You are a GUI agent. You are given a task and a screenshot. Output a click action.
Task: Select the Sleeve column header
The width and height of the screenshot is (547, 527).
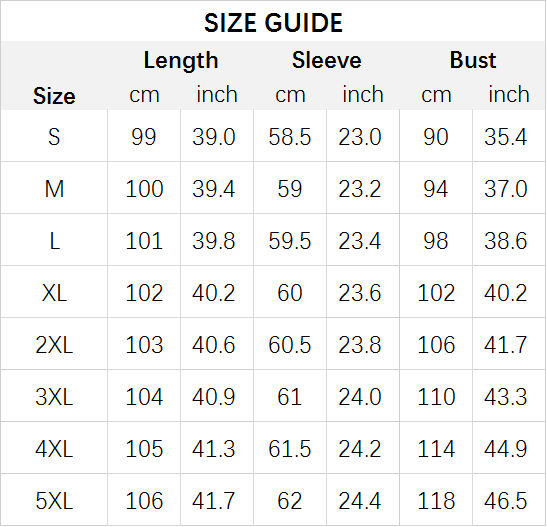(x=327, y=60)
